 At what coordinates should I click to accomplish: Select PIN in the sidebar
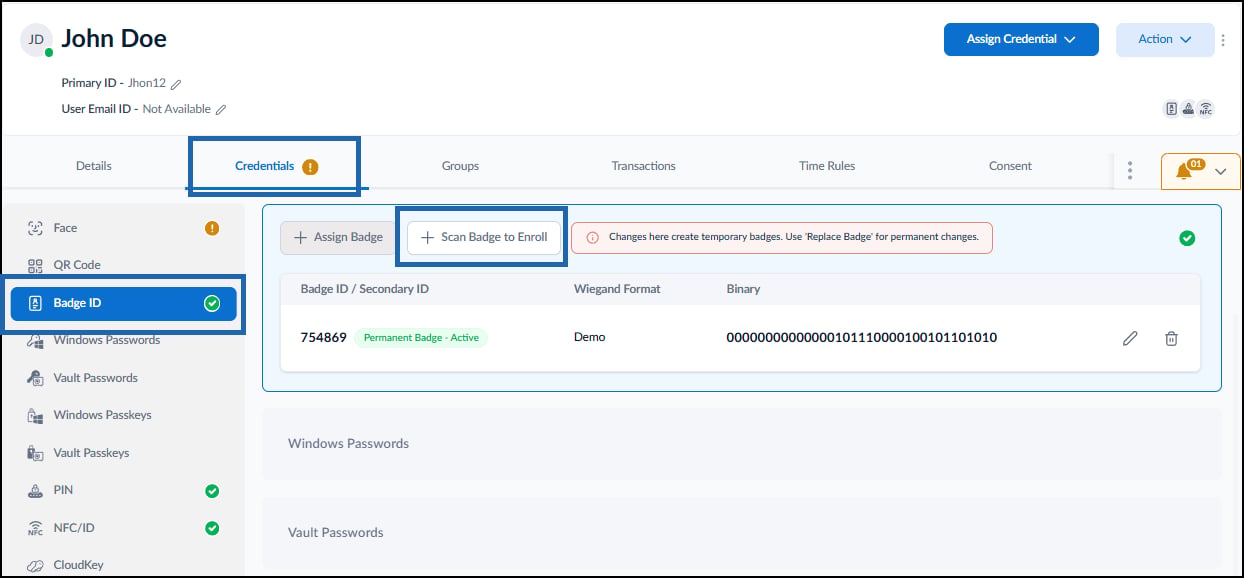[x=123, y=491]
